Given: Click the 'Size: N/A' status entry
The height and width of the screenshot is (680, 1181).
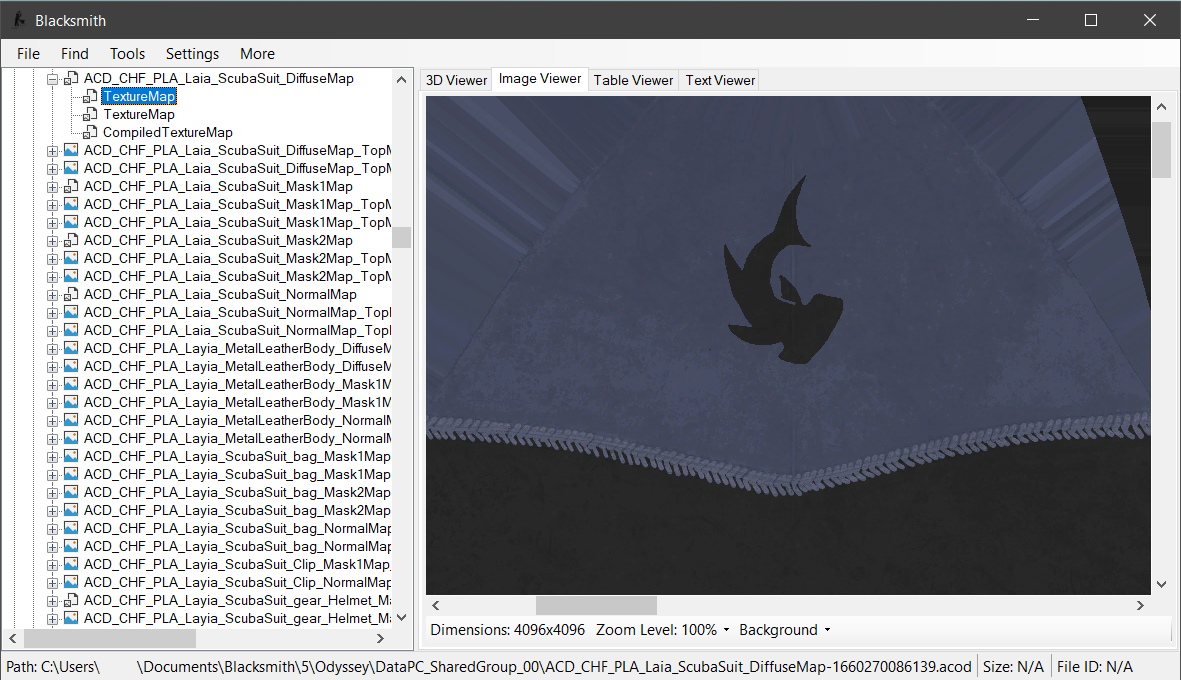Looking at the screenshot, I should click(1013, 666).
